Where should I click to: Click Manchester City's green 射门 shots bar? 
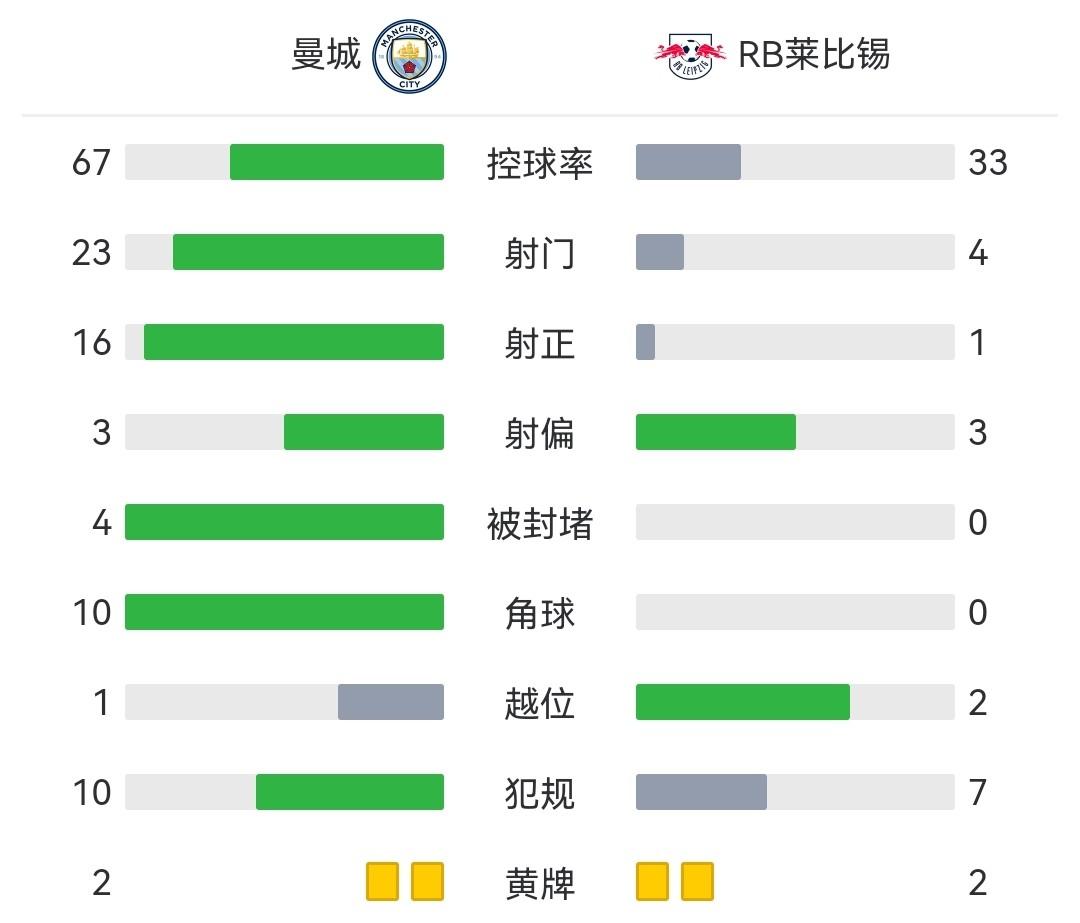point(308,252)
